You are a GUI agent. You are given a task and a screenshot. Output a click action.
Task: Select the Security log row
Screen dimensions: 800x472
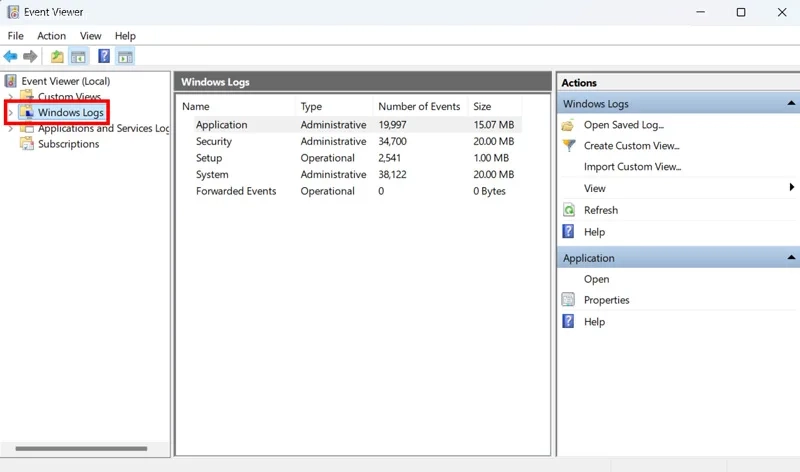click(x=351, y=141)
